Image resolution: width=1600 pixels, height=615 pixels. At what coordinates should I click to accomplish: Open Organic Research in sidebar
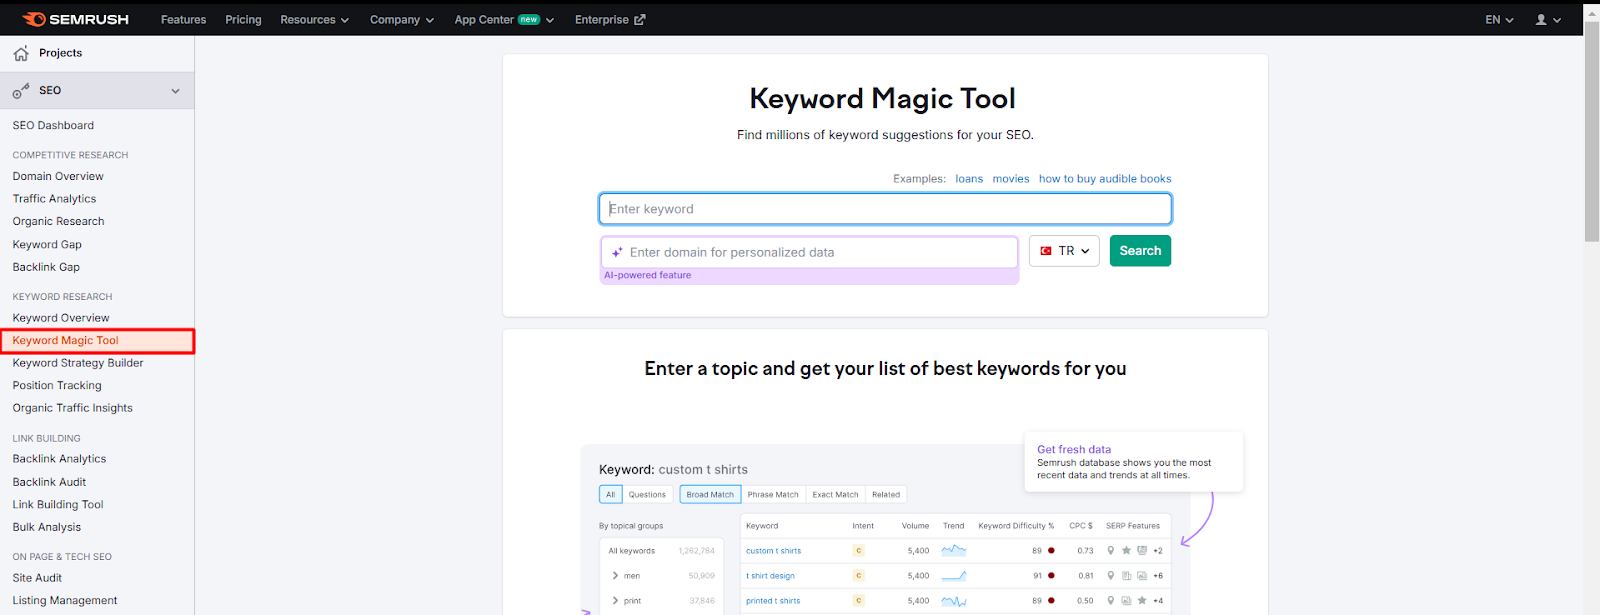58,222
